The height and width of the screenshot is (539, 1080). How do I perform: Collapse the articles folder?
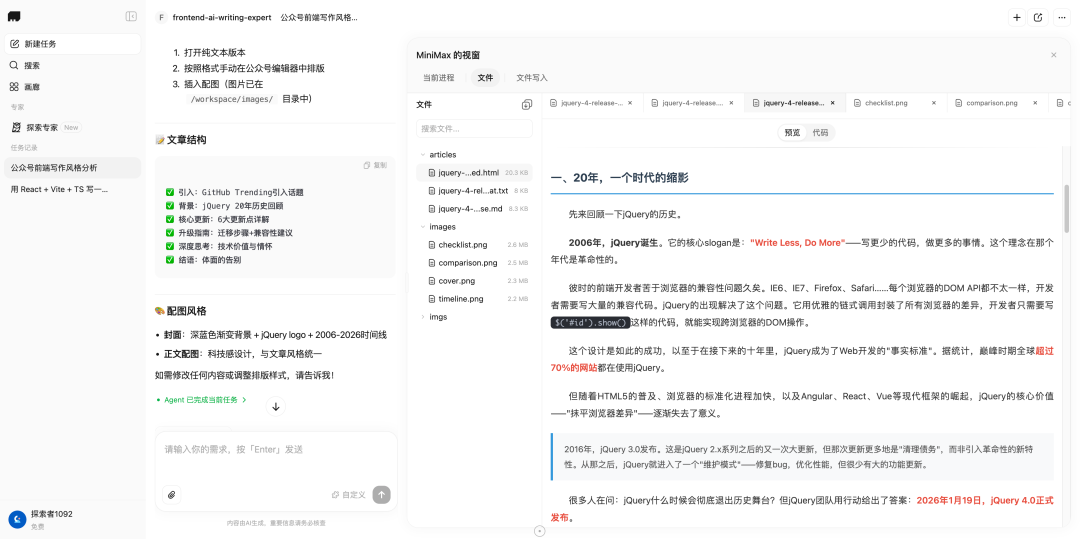[422, 155]
